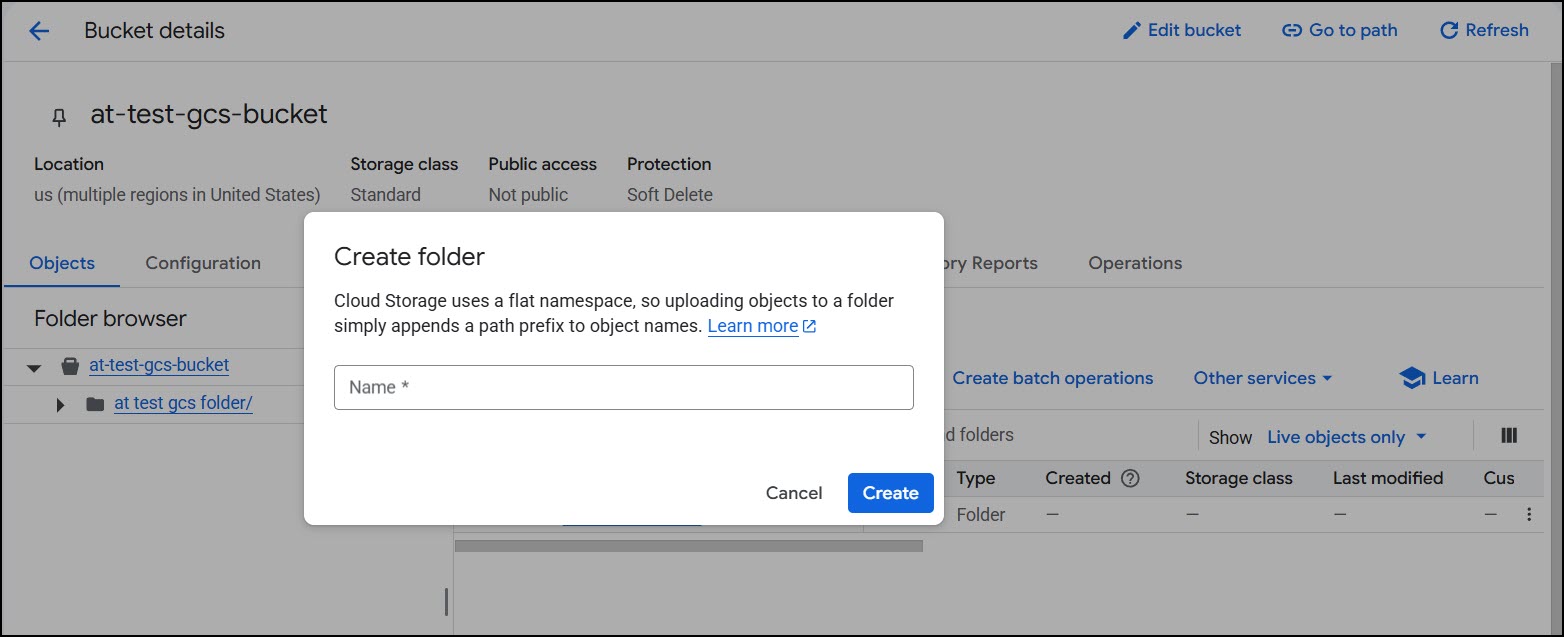The width and height of the screenshot is (1564, 637).
Task: Open at-test-gcs-bucket in folder browser
Action: [x=159, y=365]
